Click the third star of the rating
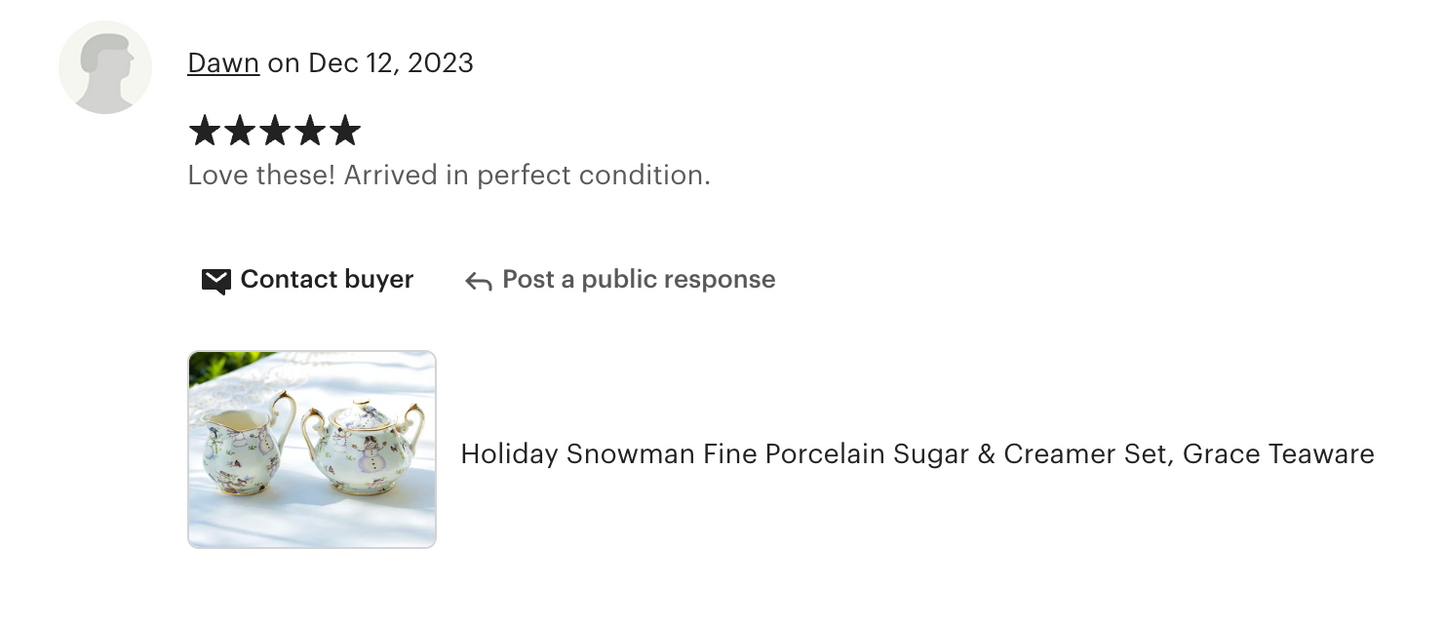The height and width of the screenshot is (626, 1445). (x=274, y=130)
